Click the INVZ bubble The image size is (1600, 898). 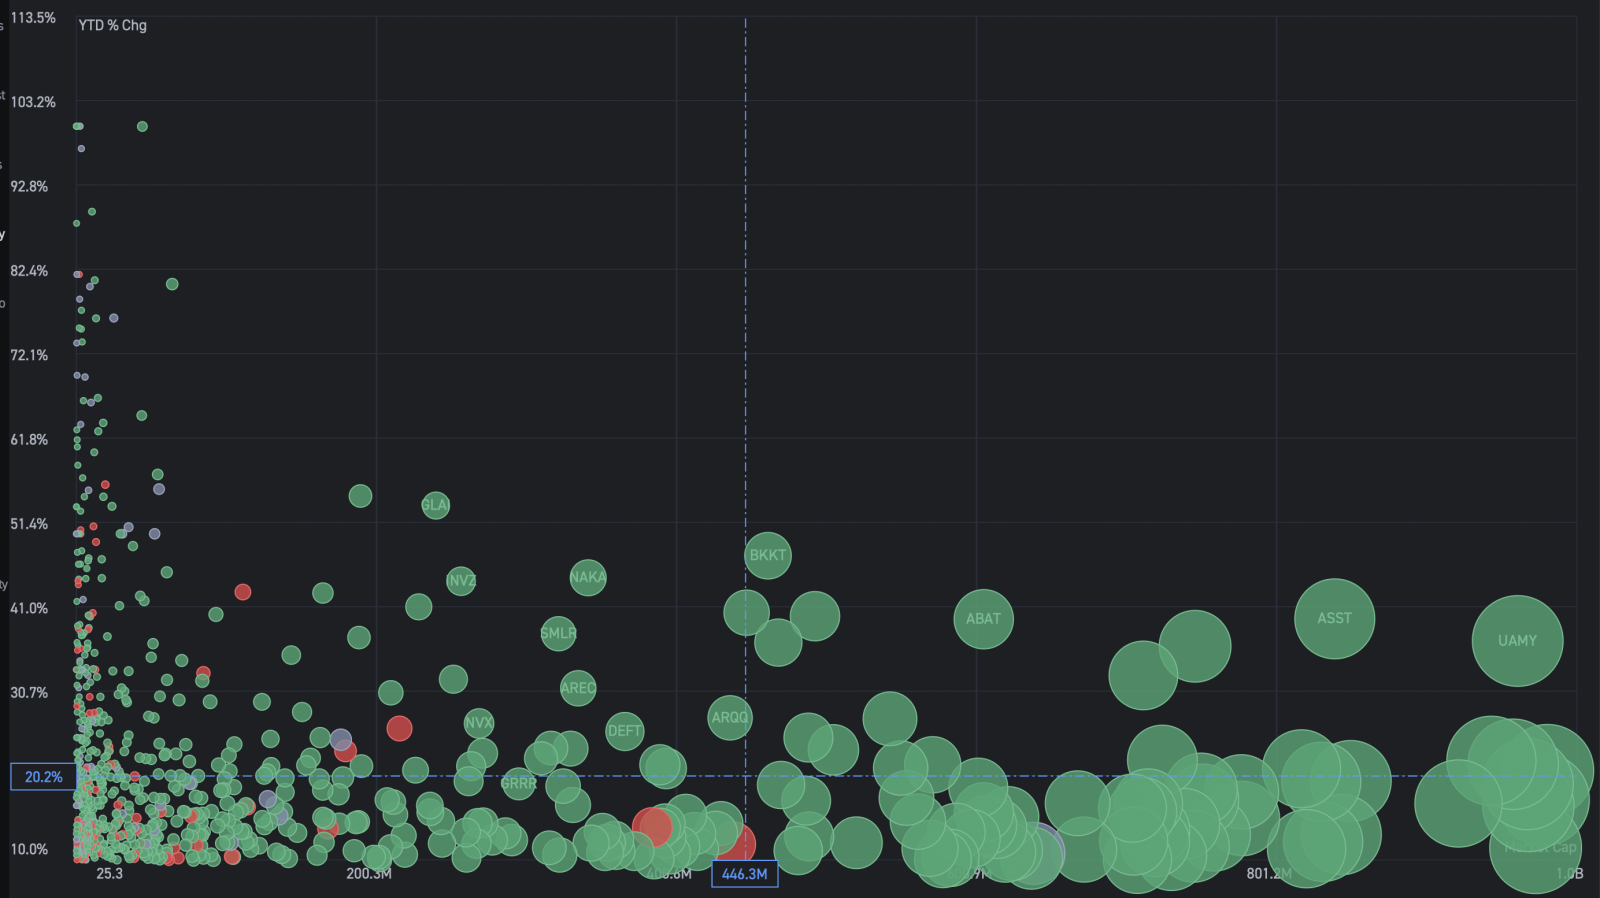click(x=461, y=580)
